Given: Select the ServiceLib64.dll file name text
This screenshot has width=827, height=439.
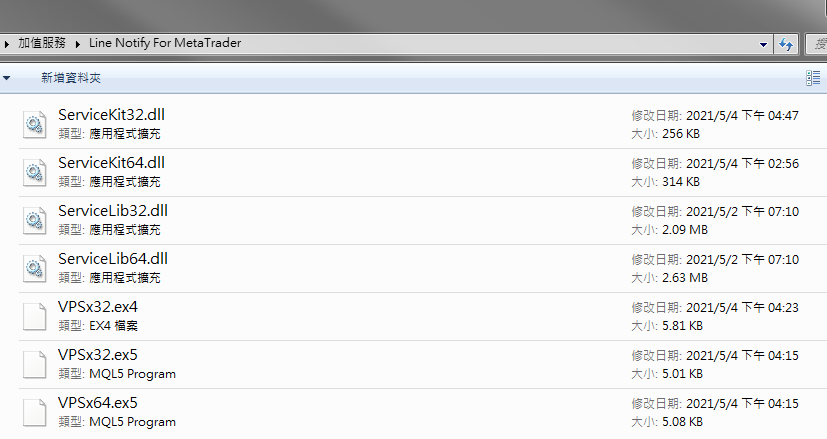Looking at the screenshot, I should pyautogui.click(x=113, y=259).
